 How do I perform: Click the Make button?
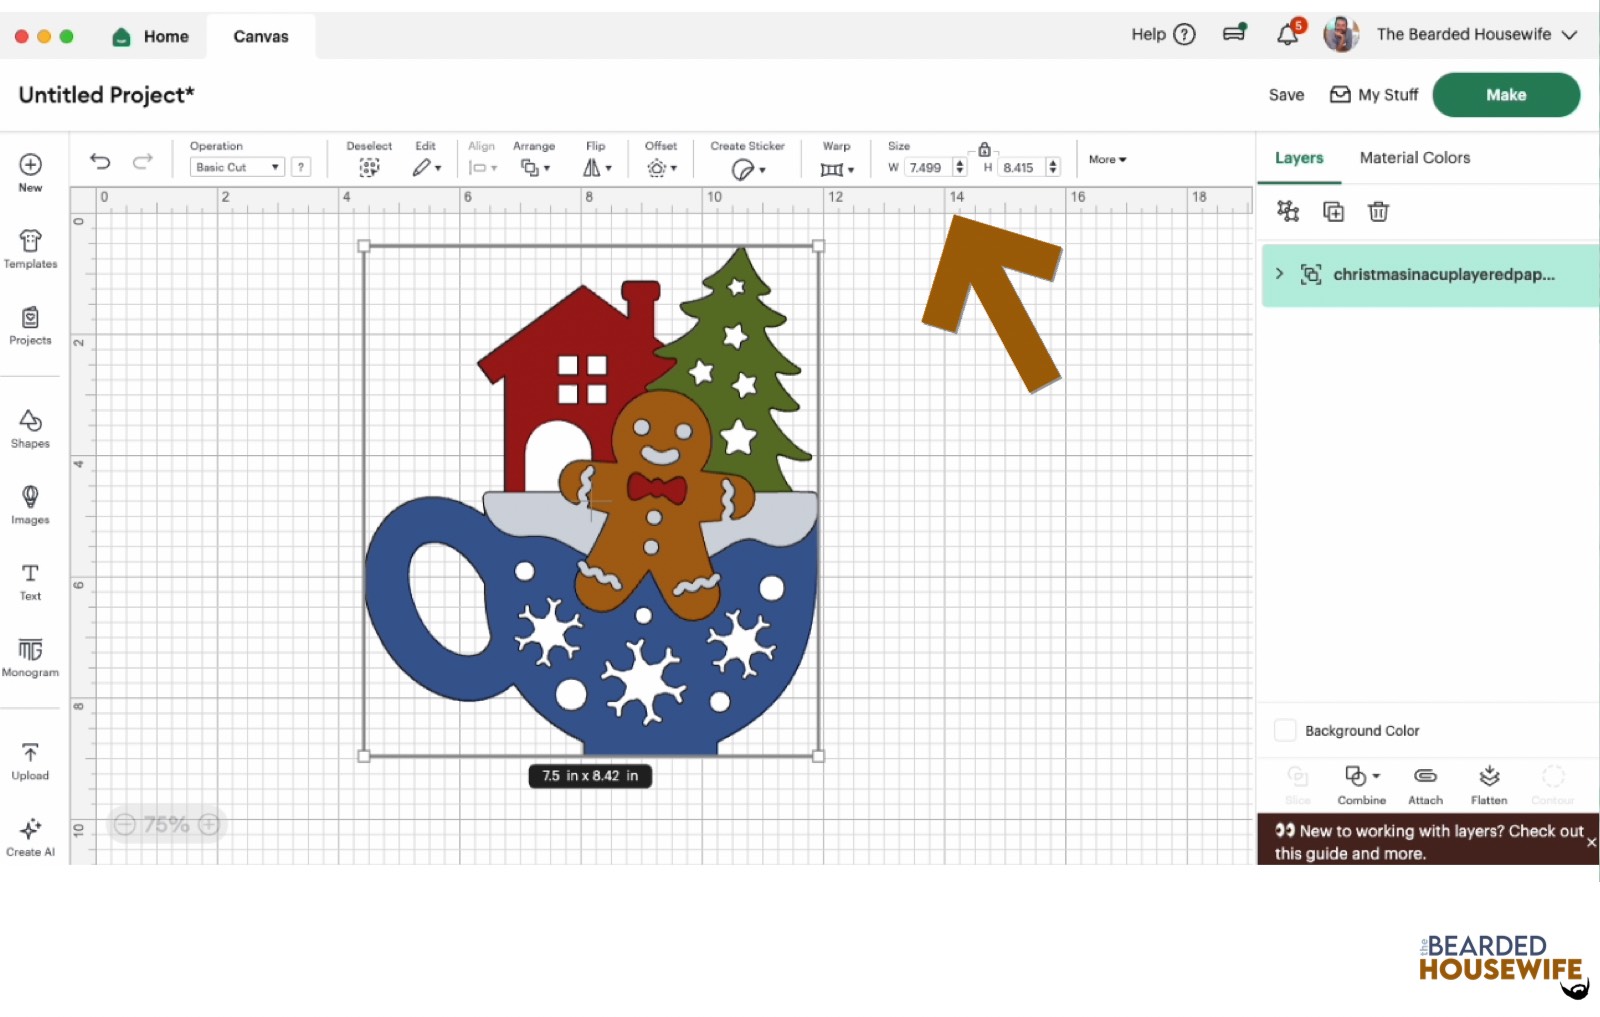(x=1505, y=94)
